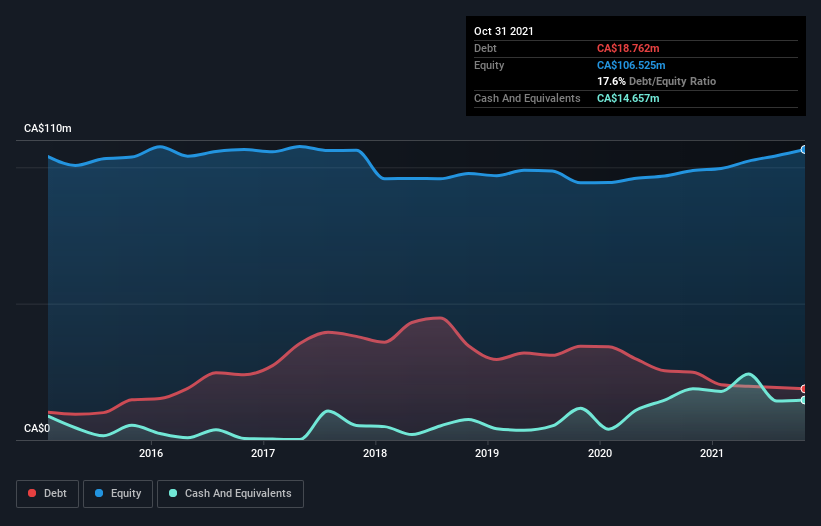Click the 17.6% Debt/Equity Ratio text

coord(657,81)
